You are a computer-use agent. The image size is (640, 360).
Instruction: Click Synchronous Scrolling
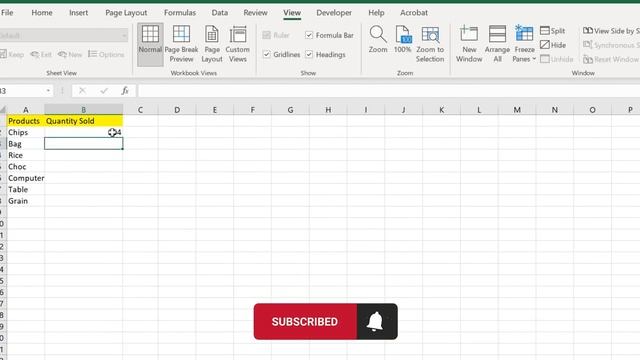click(x=611, y=45)
